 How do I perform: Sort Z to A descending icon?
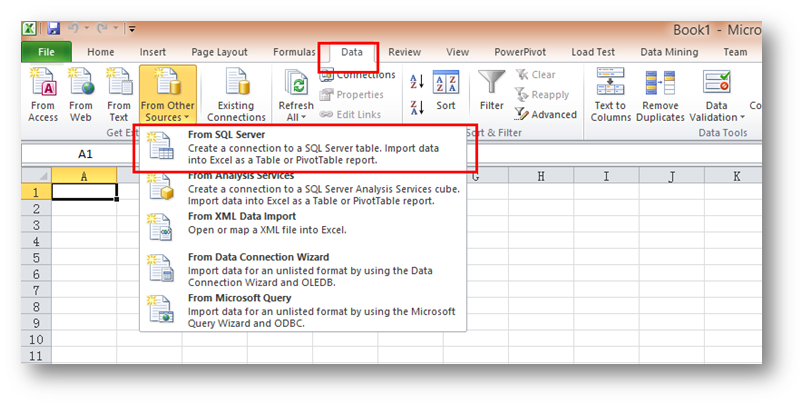(417, 108)
